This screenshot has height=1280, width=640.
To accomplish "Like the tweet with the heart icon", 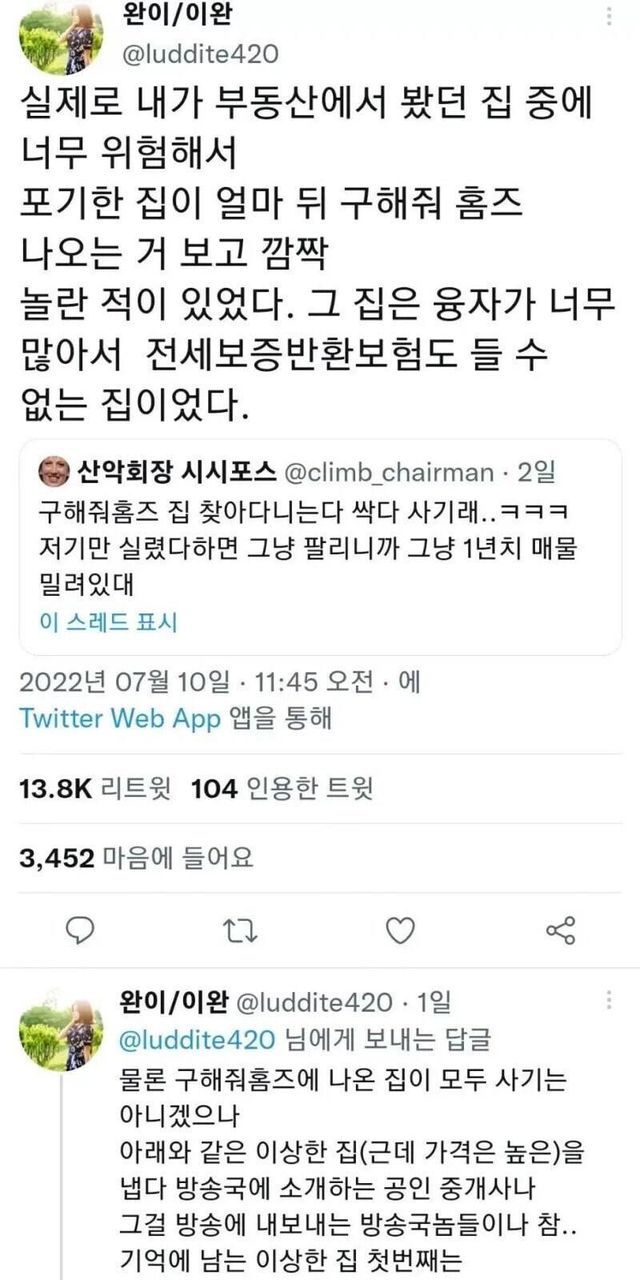I will pyautogui.click(x=400, y=930).
